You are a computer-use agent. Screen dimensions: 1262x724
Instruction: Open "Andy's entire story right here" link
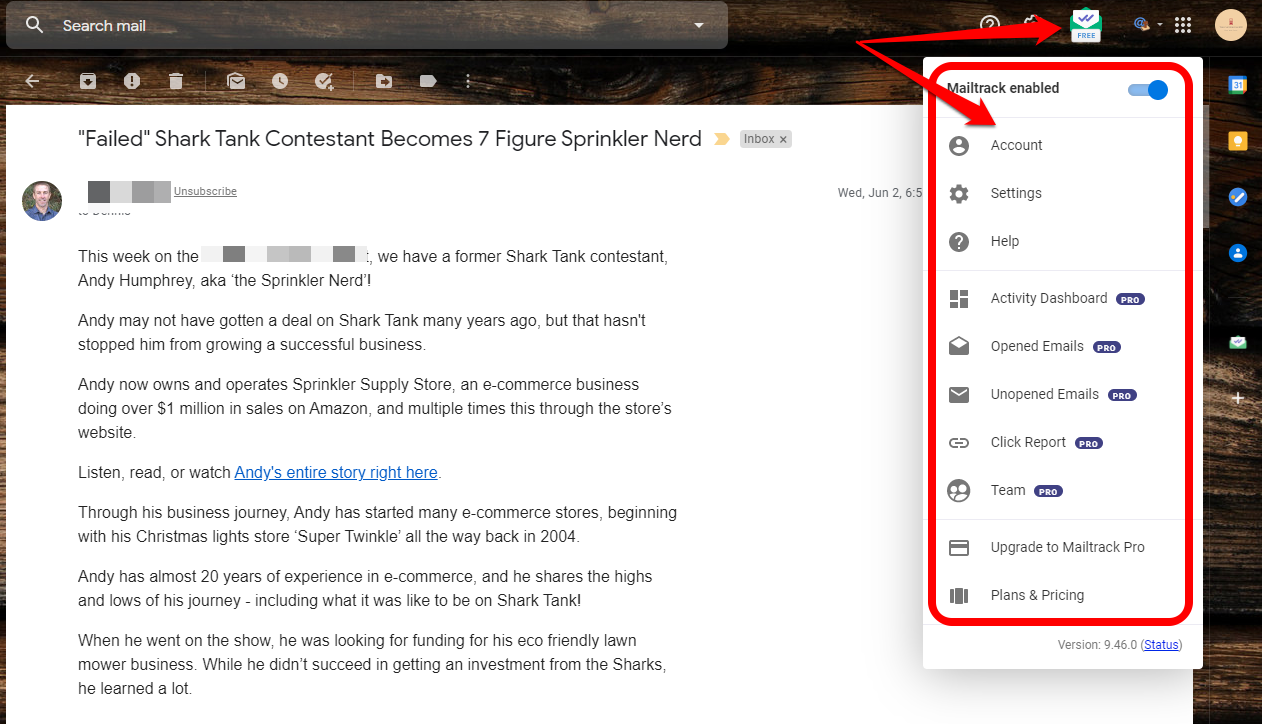coord(336,472)
